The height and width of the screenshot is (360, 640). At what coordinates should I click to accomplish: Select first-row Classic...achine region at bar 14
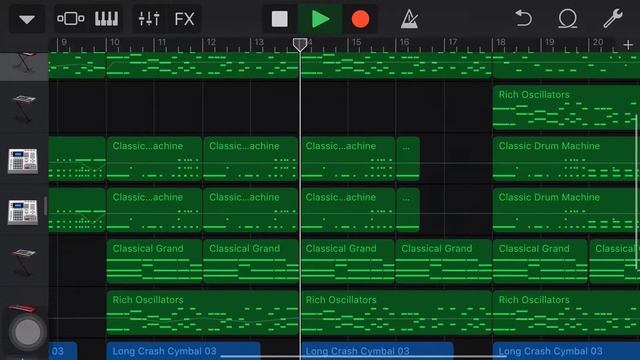pyautogui.click(x=347, y=159)
